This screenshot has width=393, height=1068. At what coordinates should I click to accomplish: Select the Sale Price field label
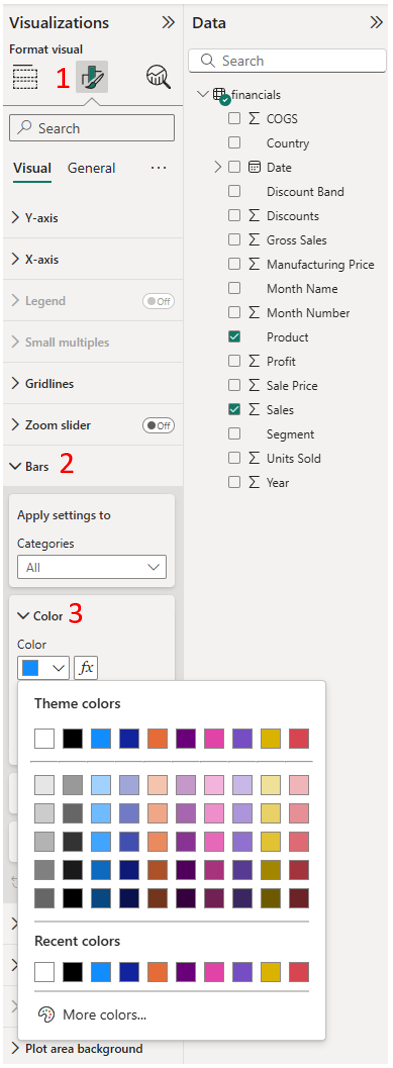(x=292, y=386)
